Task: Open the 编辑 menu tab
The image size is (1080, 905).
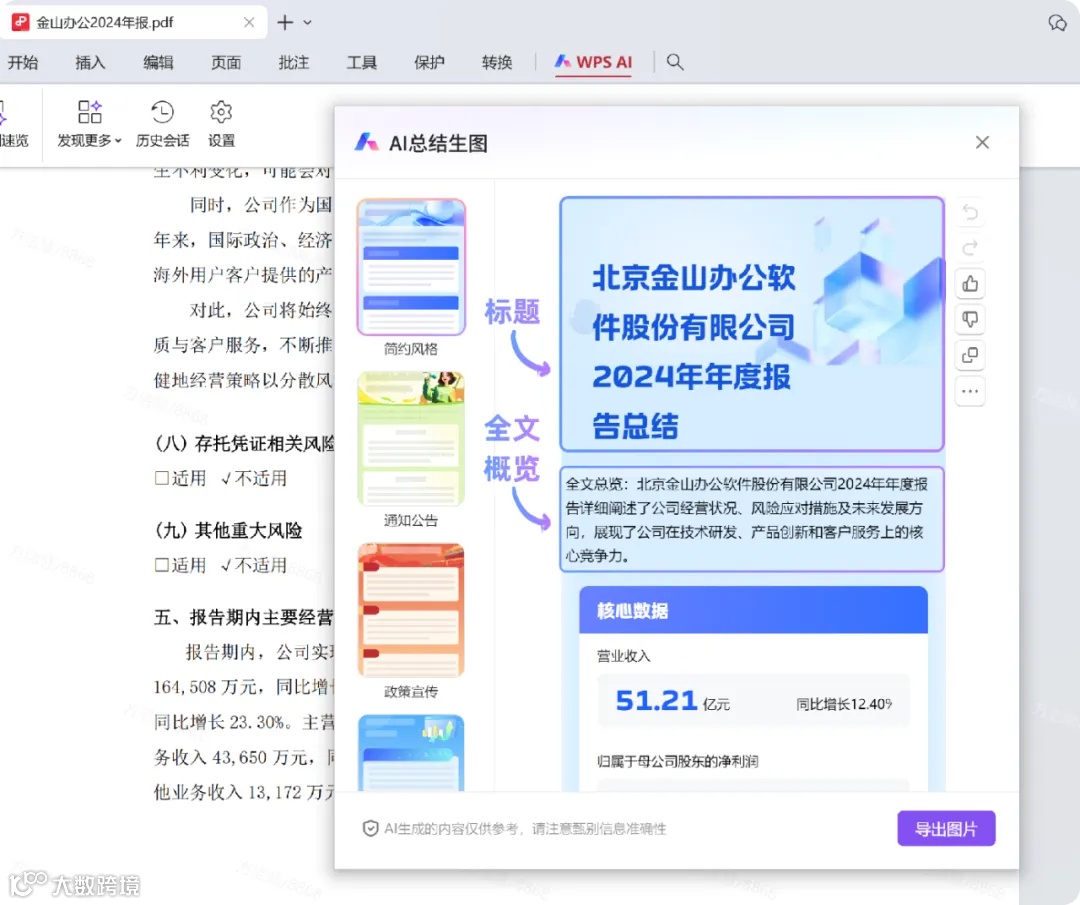Action: (x=158, y=63)
